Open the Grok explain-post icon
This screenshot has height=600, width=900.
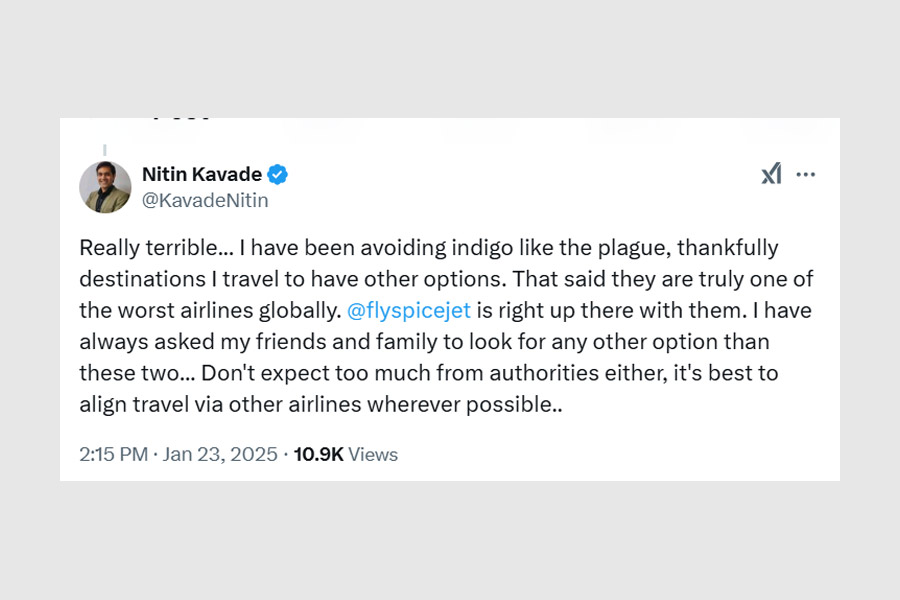pos(771,175)
